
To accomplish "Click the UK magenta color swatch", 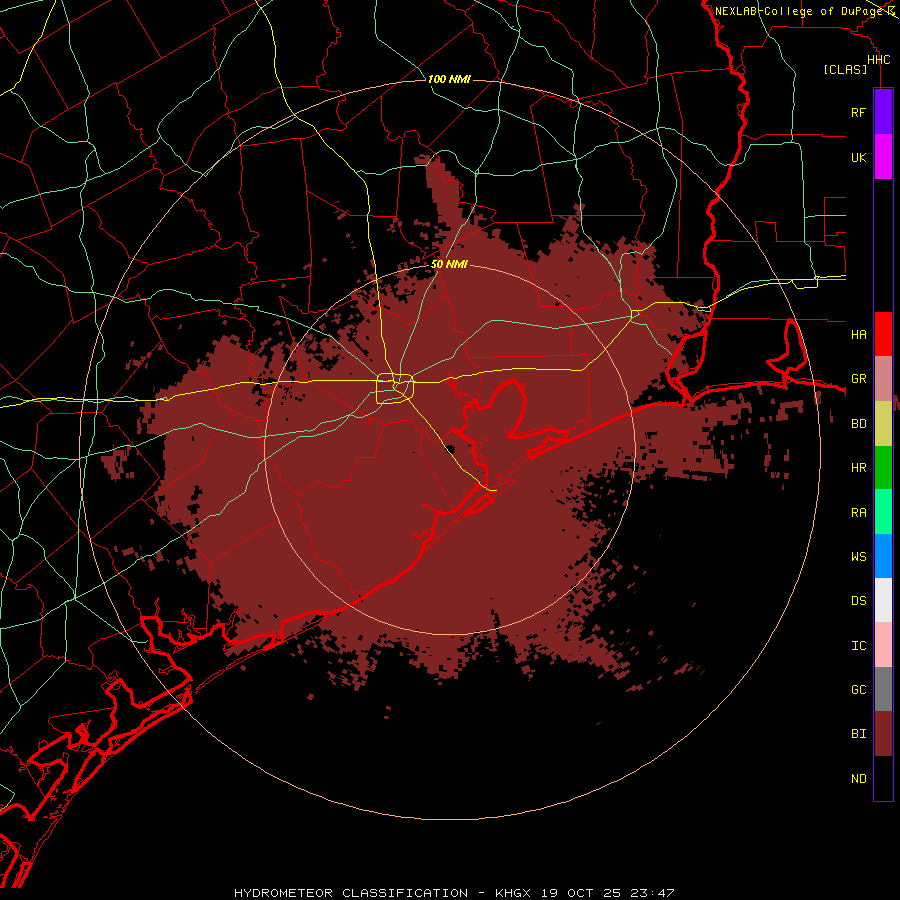I will [883, 157].
